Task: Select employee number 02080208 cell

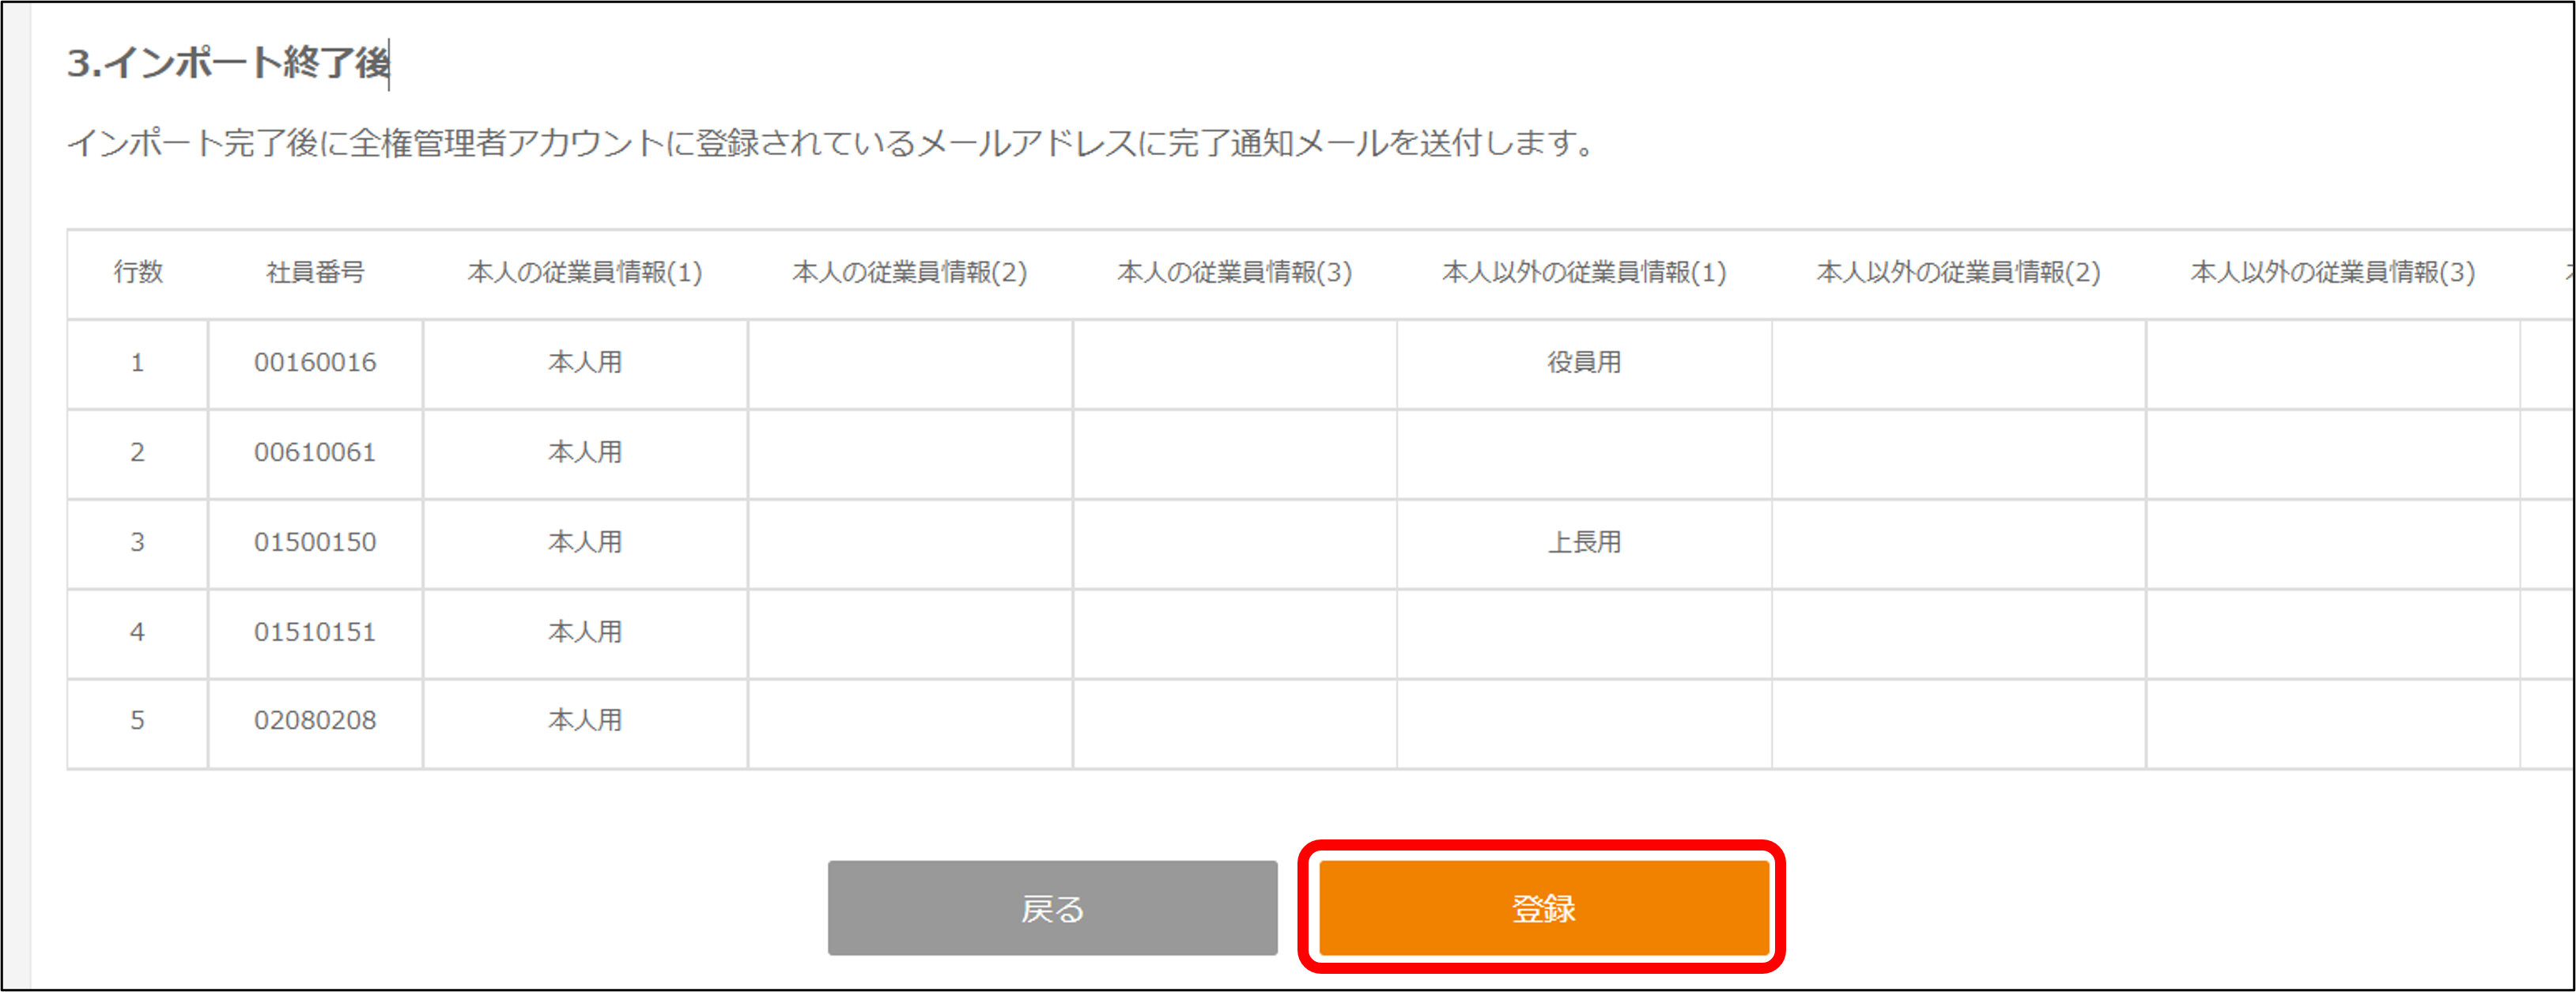Action: coord(315,720)
